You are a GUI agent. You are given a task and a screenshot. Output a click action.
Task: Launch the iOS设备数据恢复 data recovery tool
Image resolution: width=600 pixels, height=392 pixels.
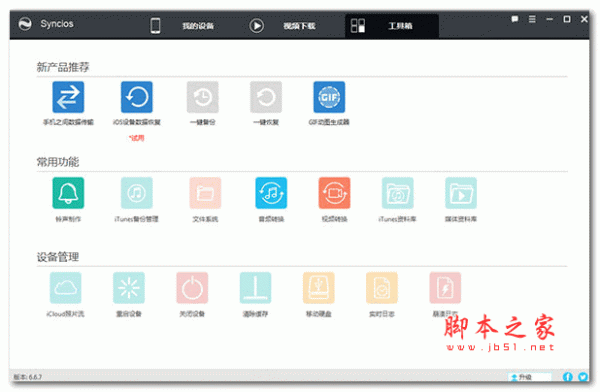coord(137,97)
